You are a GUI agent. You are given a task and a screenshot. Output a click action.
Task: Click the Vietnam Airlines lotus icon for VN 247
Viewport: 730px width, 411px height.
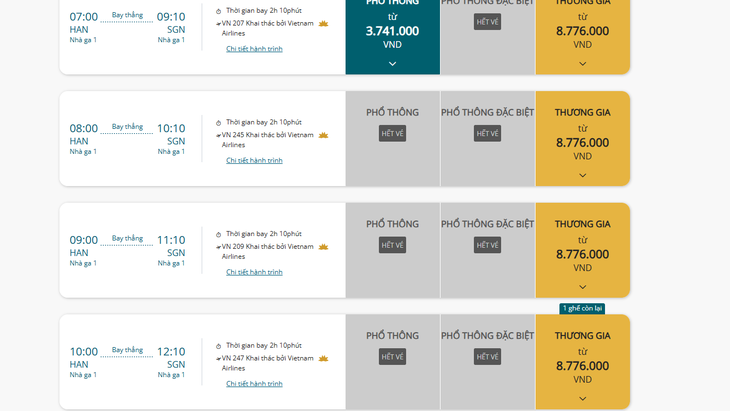(323, 359)
